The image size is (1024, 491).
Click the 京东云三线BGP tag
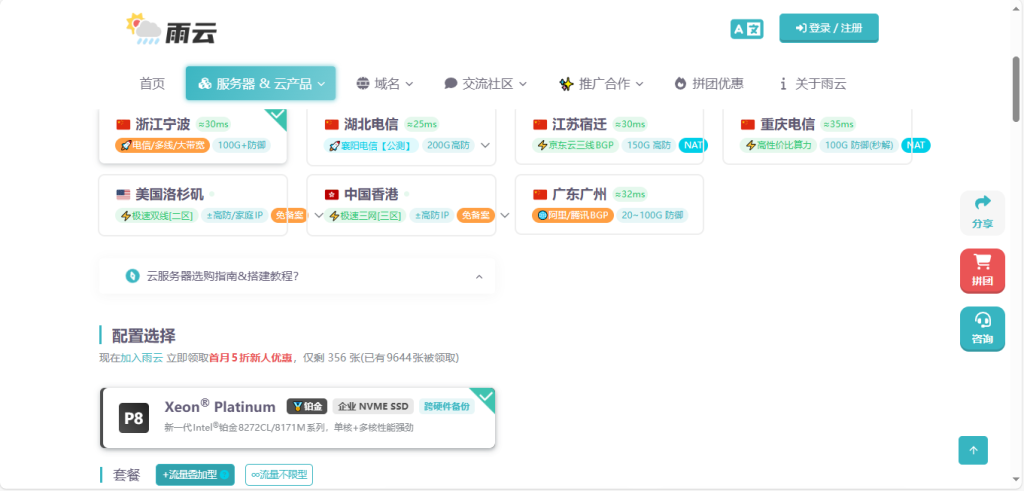(x=575, y=145)
